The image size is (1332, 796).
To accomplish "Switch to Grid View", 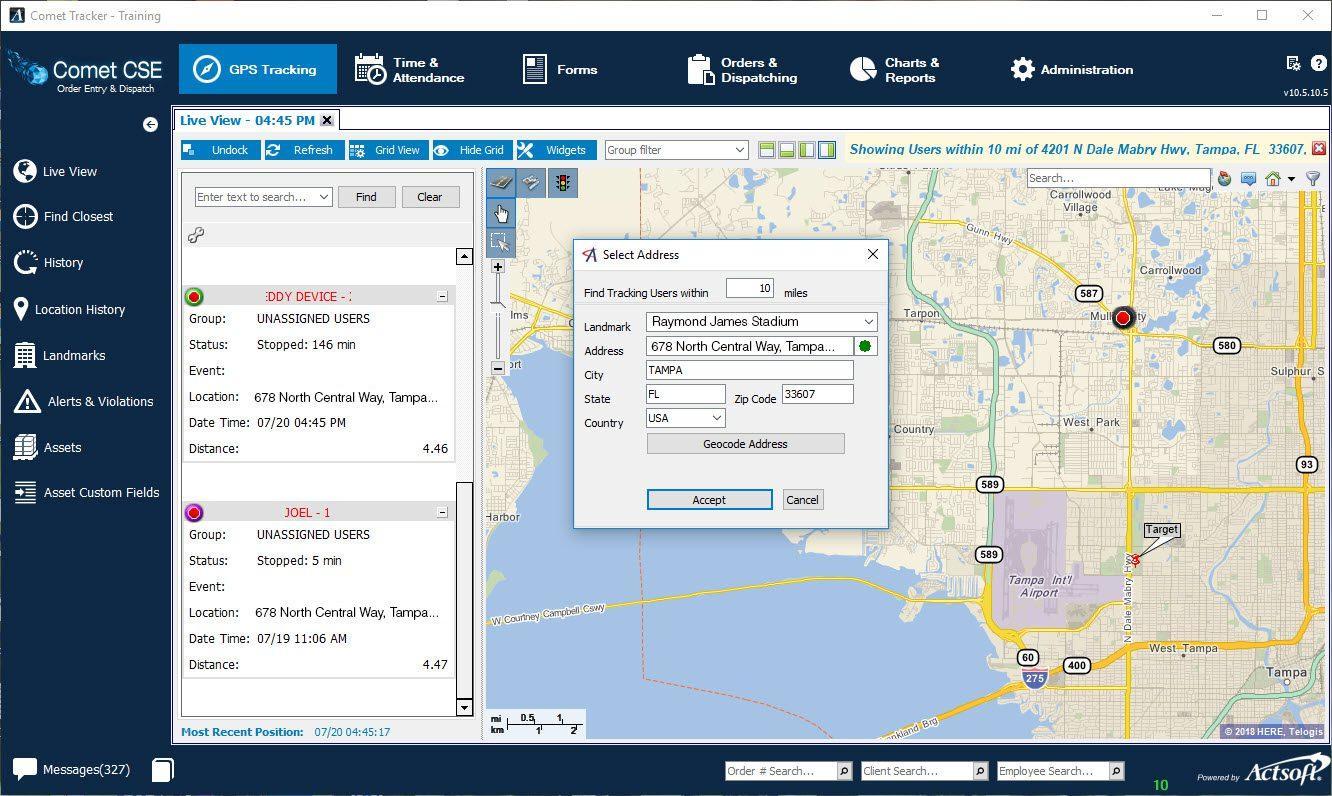I will (388, 150).
